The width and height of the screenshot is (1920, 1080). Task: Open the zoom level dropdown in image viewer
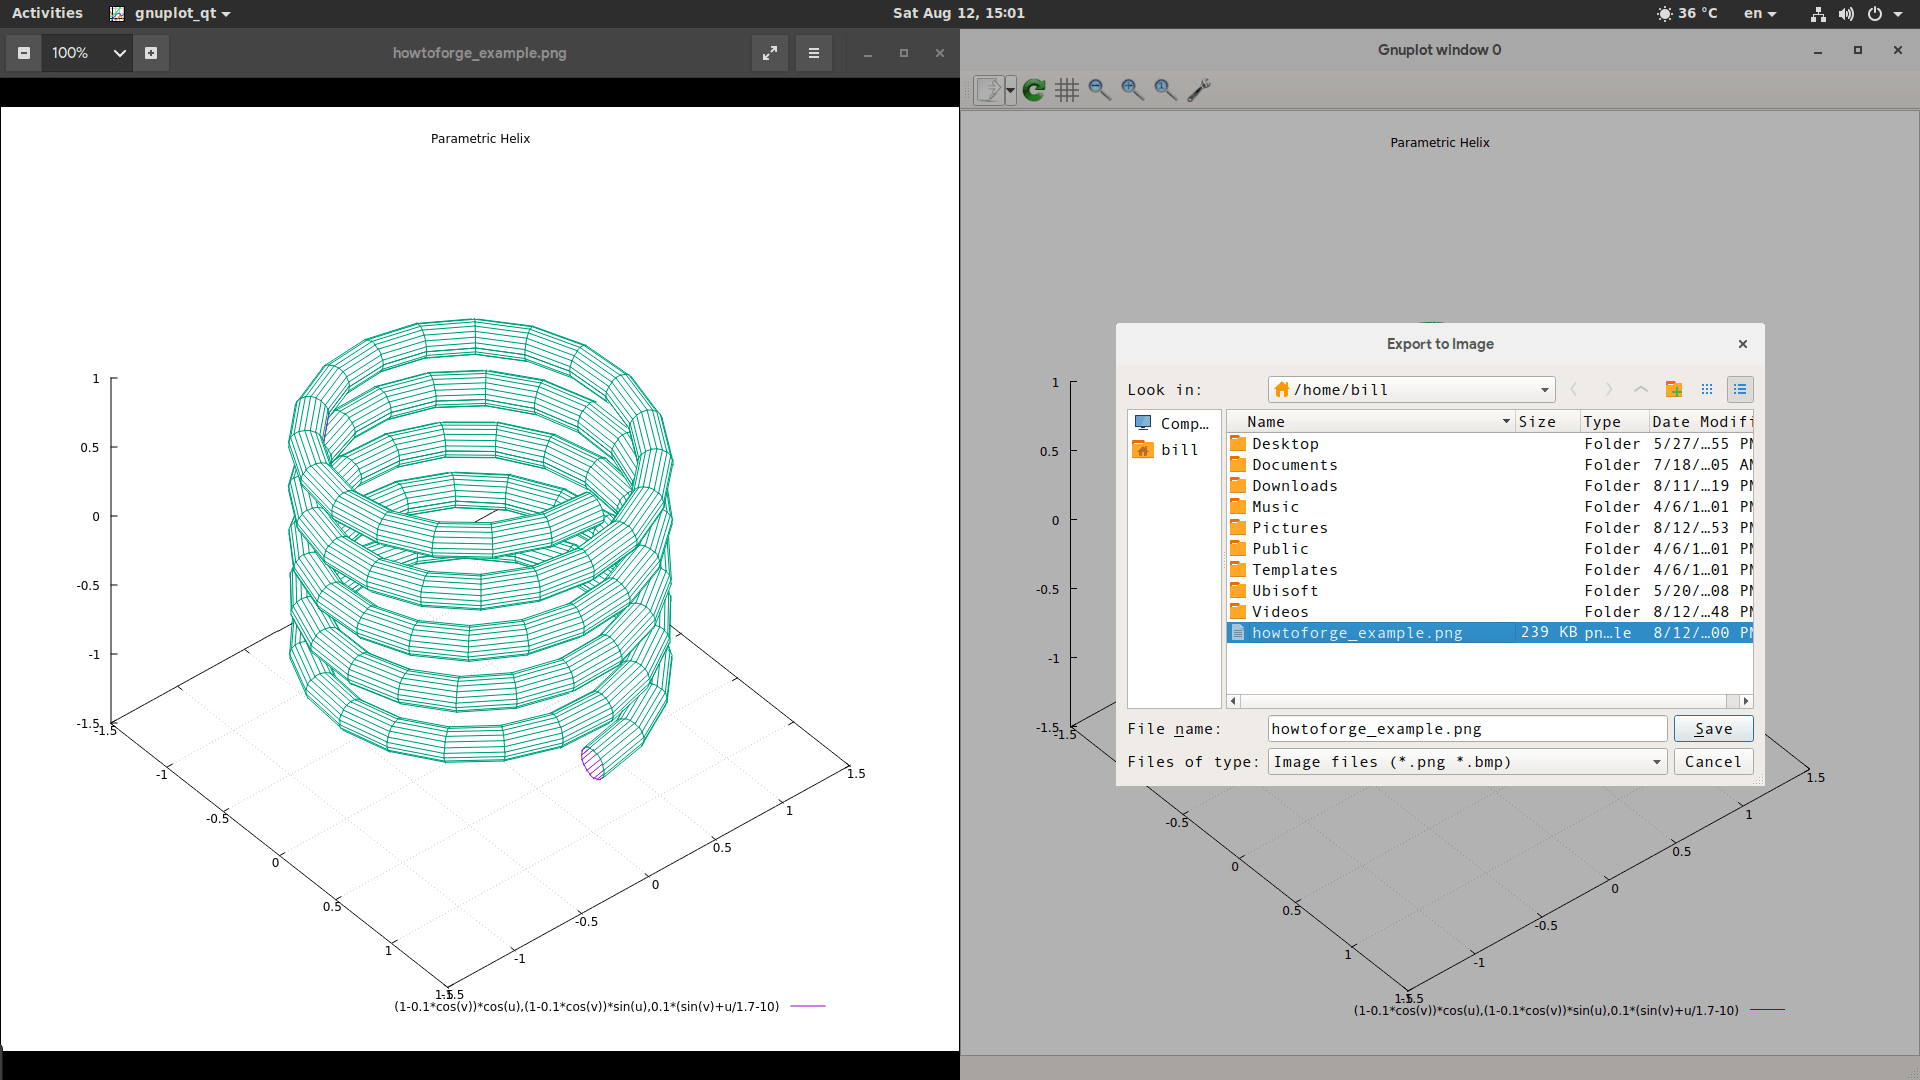tap(119, 53)
